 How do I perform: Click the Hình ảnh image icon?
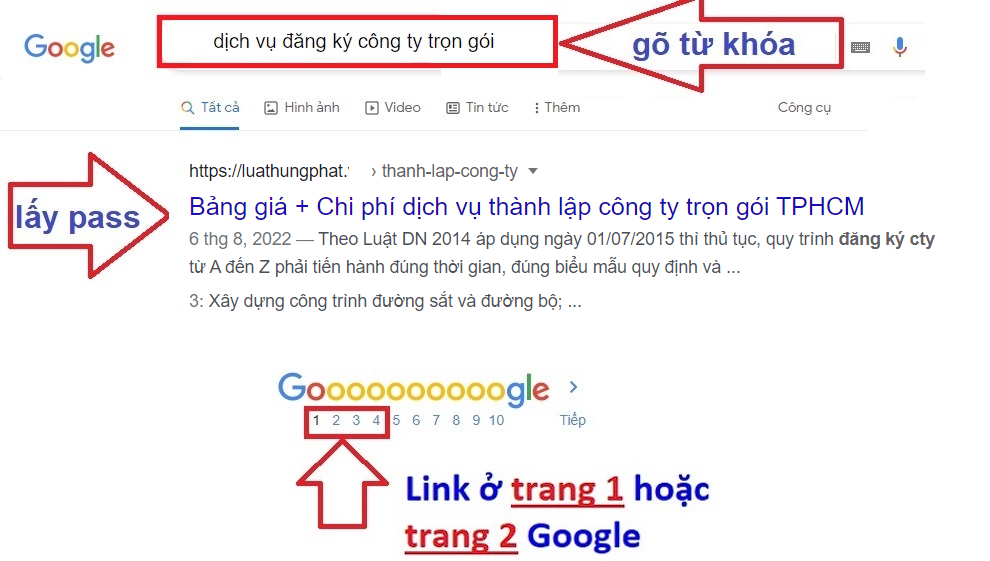(x=271, y=108)
